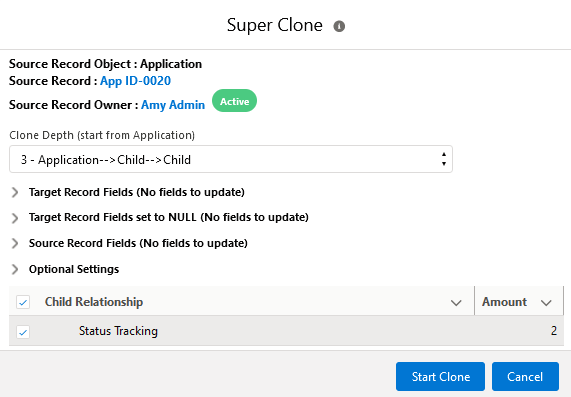Sort by Child Relationship column header

pos(94,302)
